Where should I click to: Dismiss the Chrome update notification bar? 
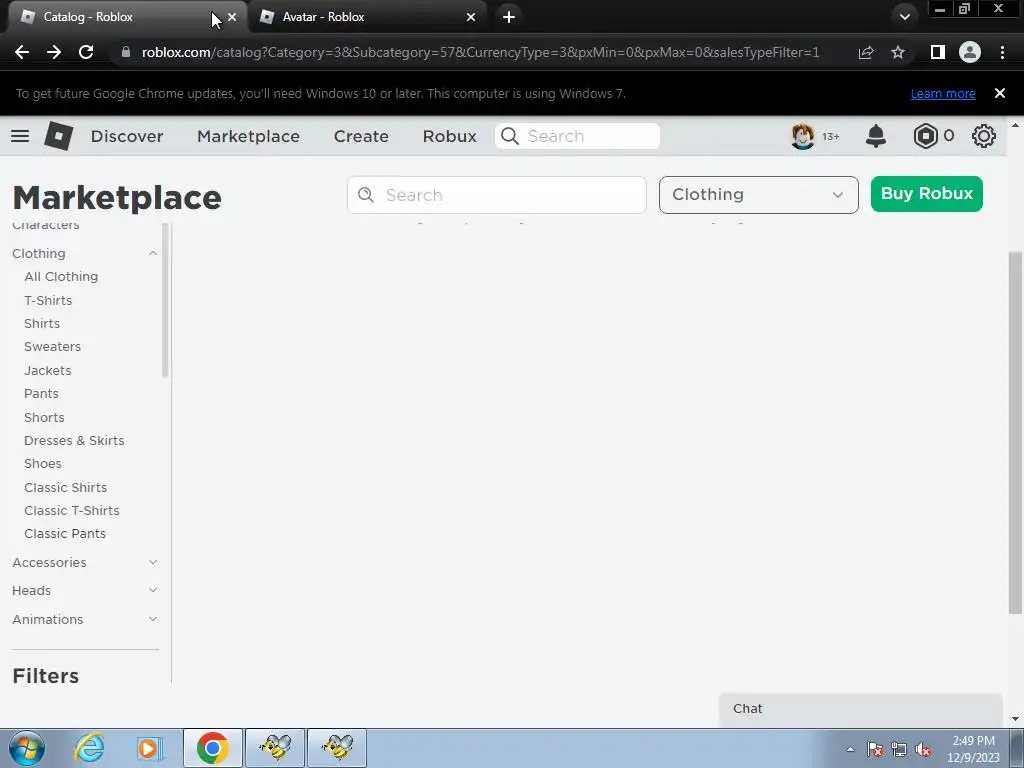[999, 93]
